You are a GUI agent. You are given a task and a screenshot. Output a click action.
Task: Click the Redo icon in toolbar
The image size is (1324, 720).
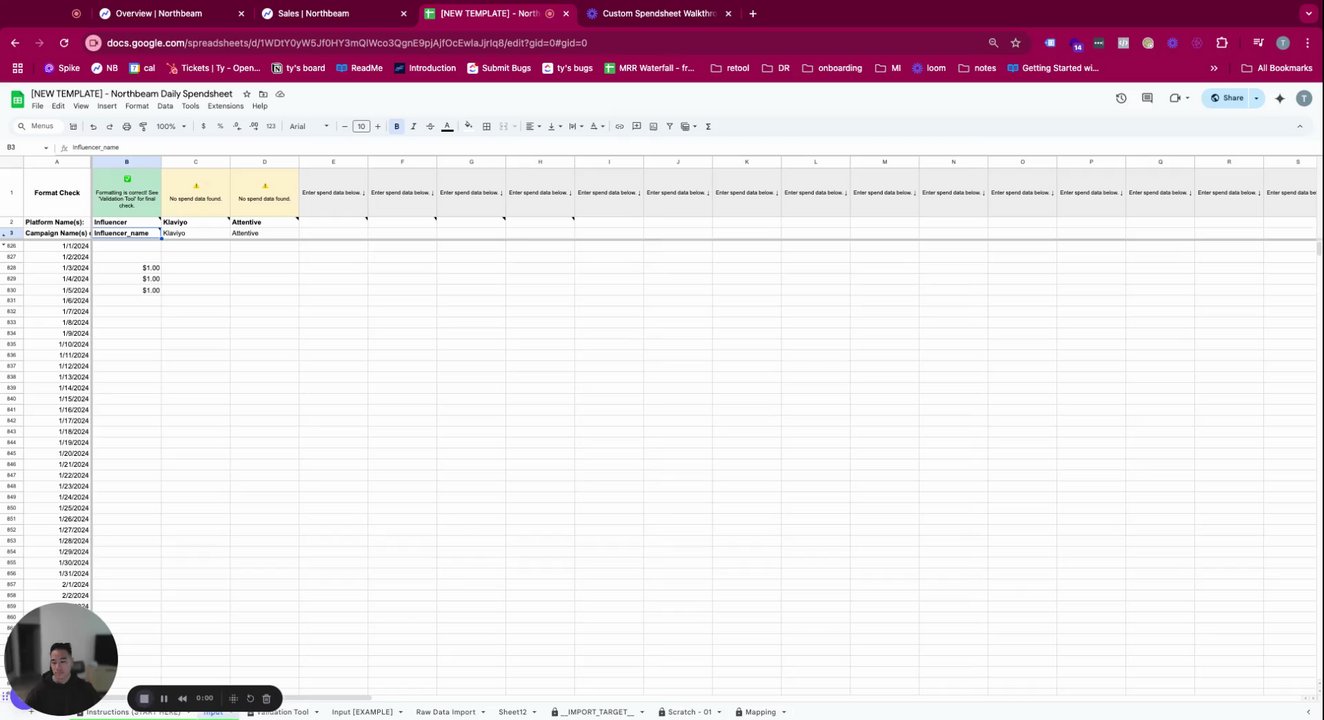[x=109, y=127]
